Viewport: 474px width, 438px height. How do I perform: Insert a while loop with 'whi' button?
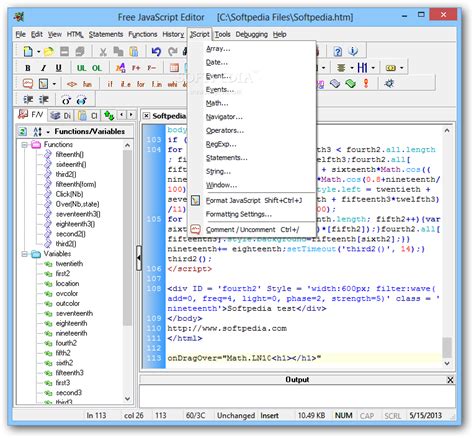pyautogui.click(x=172, y=84)
